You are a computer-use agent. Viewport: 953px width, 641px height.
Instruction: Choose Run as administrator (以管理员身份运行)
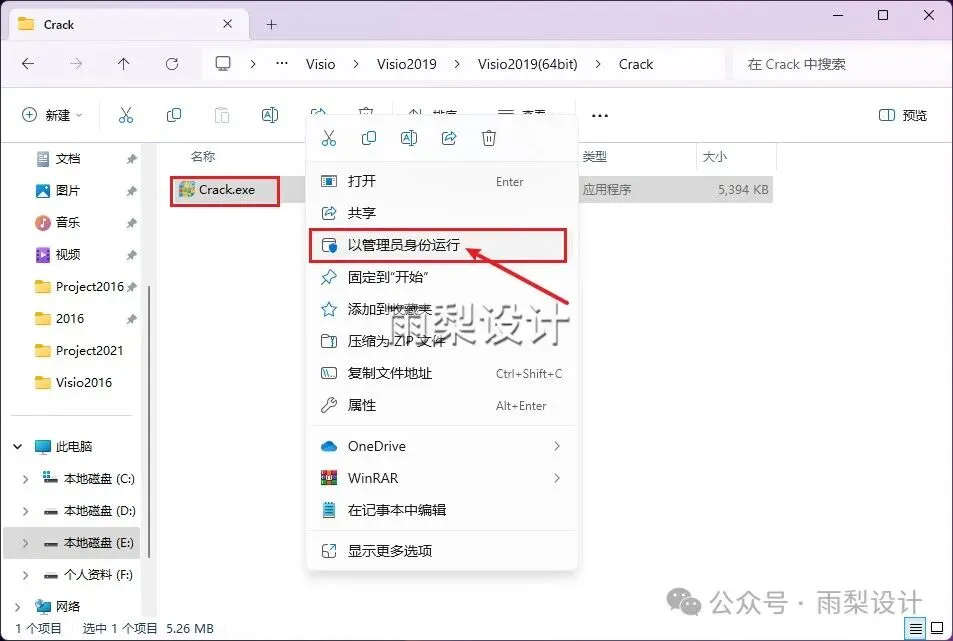coord(441,245)
